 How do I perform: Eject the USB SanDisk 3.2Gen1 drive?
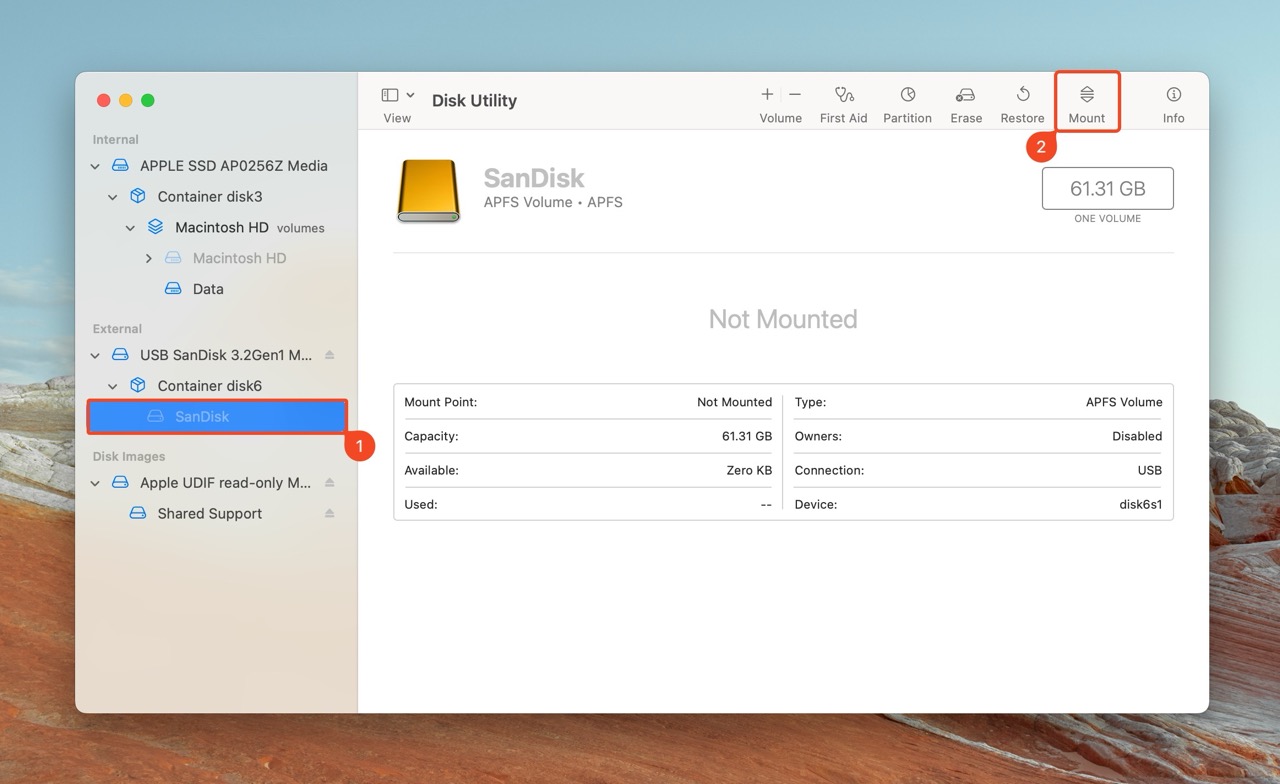click(329, 355)
